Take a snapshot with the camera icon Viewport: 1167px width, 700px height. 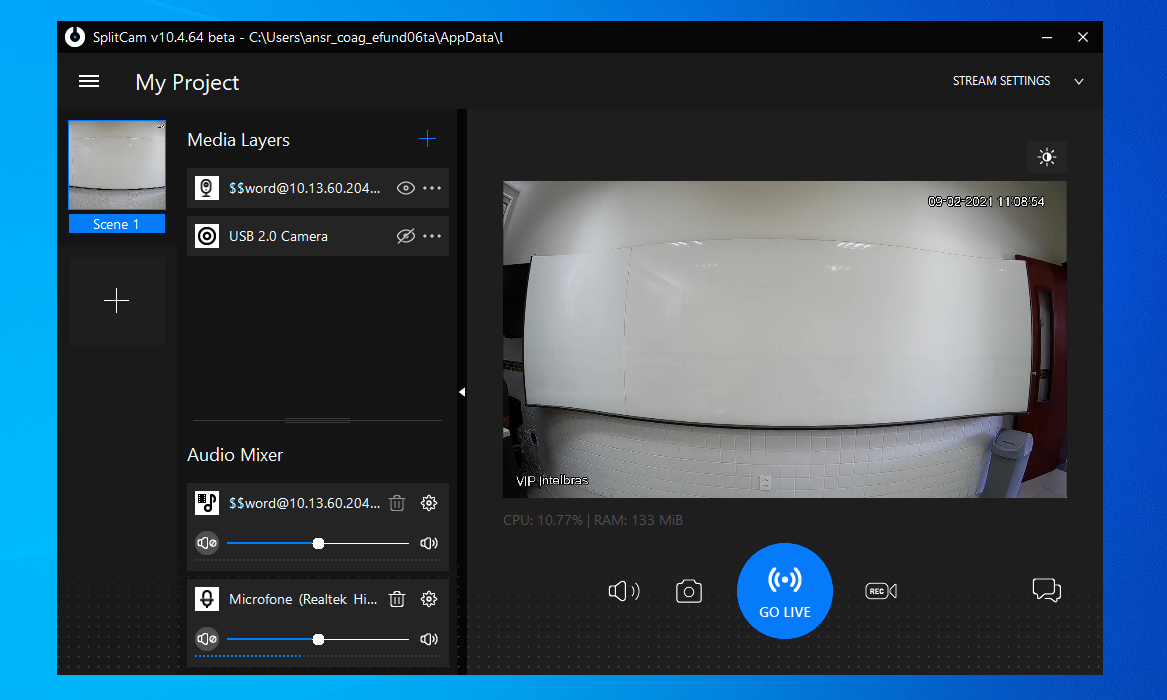coord(689,591)
